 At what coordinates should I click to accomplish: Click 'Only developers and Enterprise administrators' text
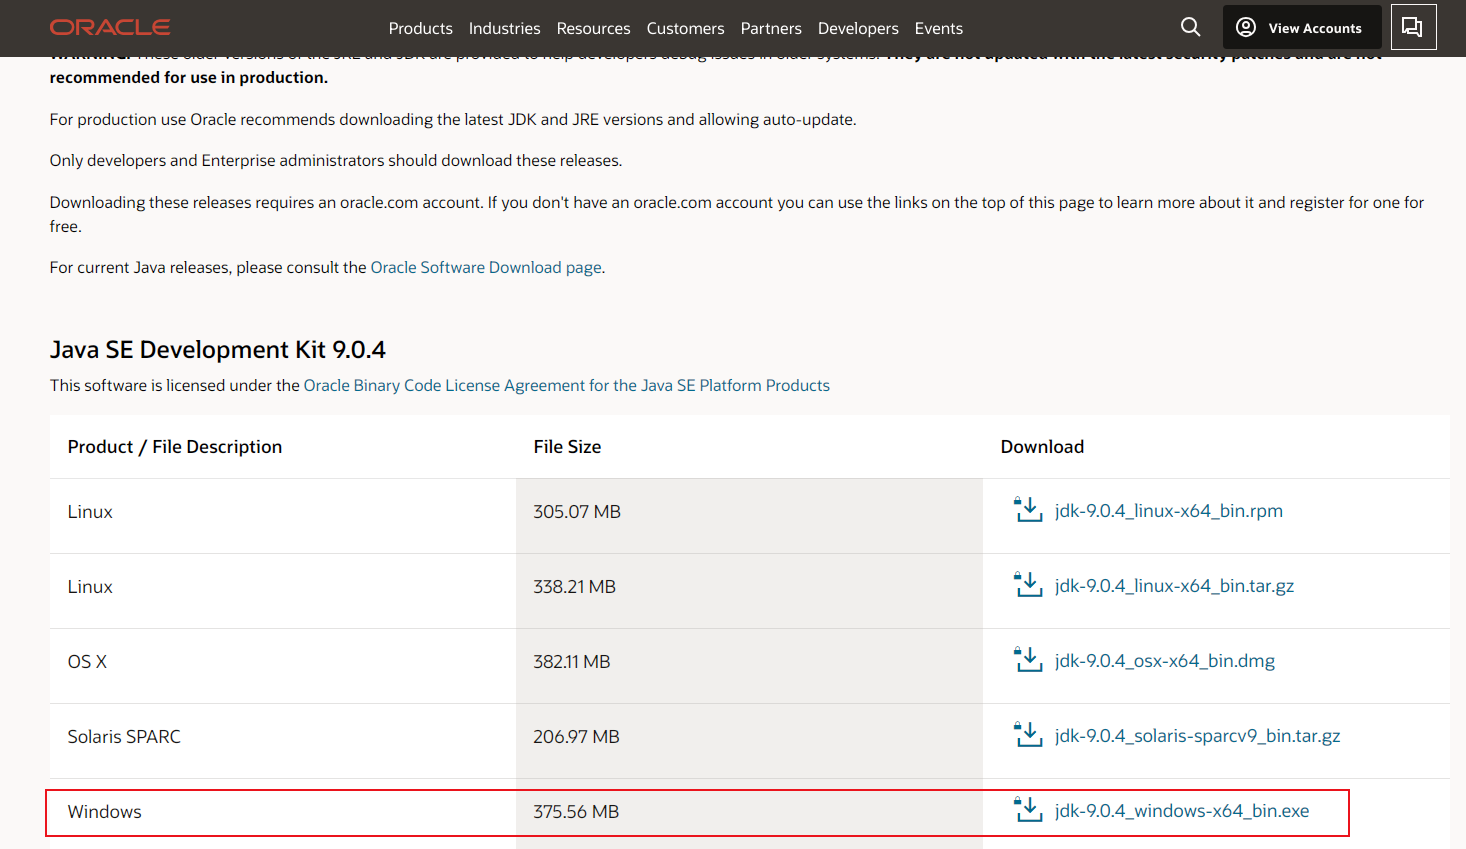click(x=336, y=160)
